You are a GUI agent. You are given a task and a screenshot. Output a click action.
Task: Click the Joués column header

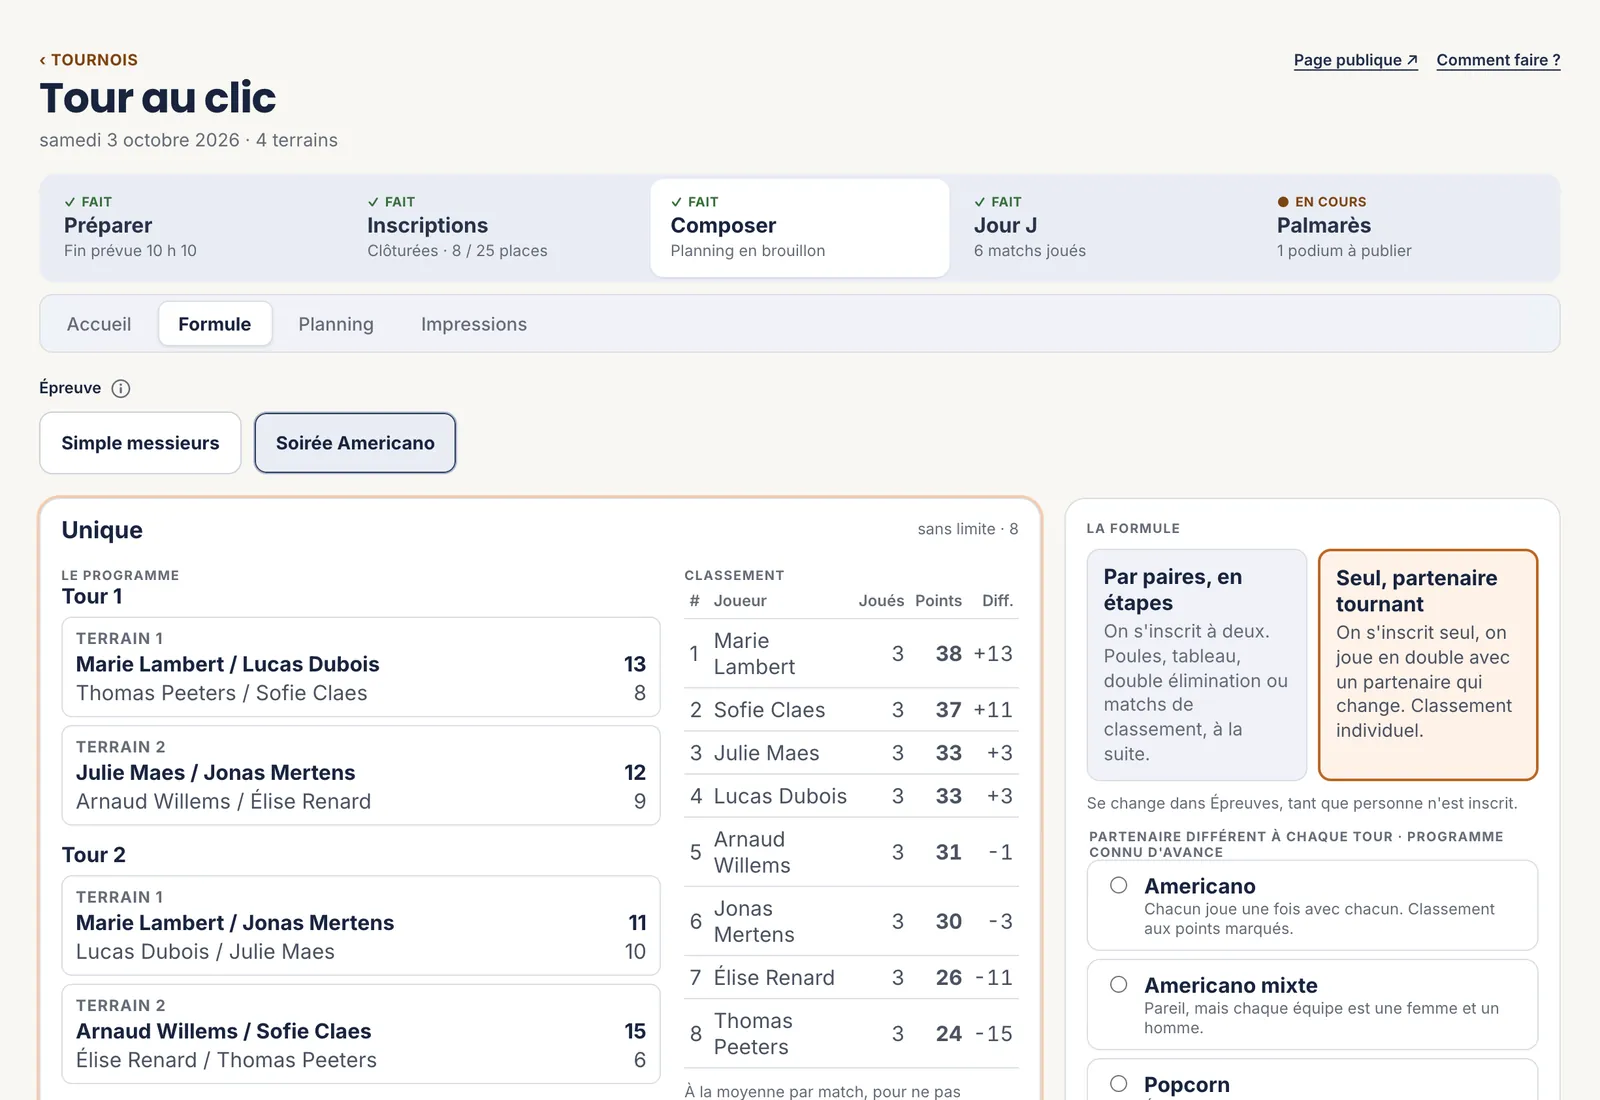pyautogui.click(x=881, y=601)
